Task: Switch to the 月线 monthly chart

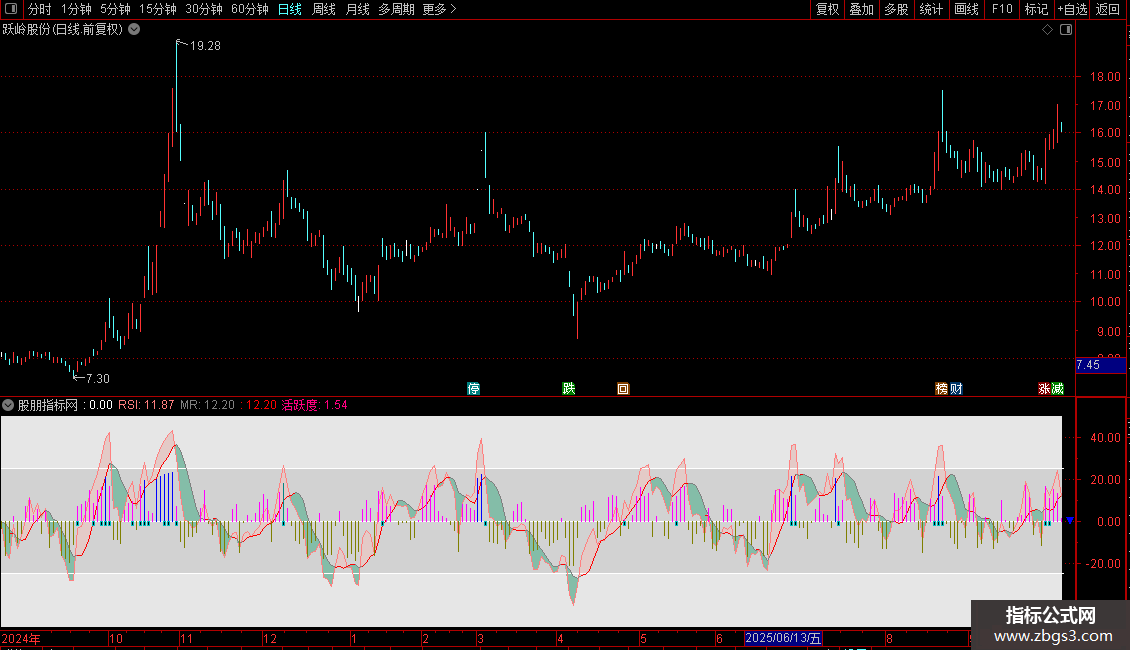Action: coord(357,9)
